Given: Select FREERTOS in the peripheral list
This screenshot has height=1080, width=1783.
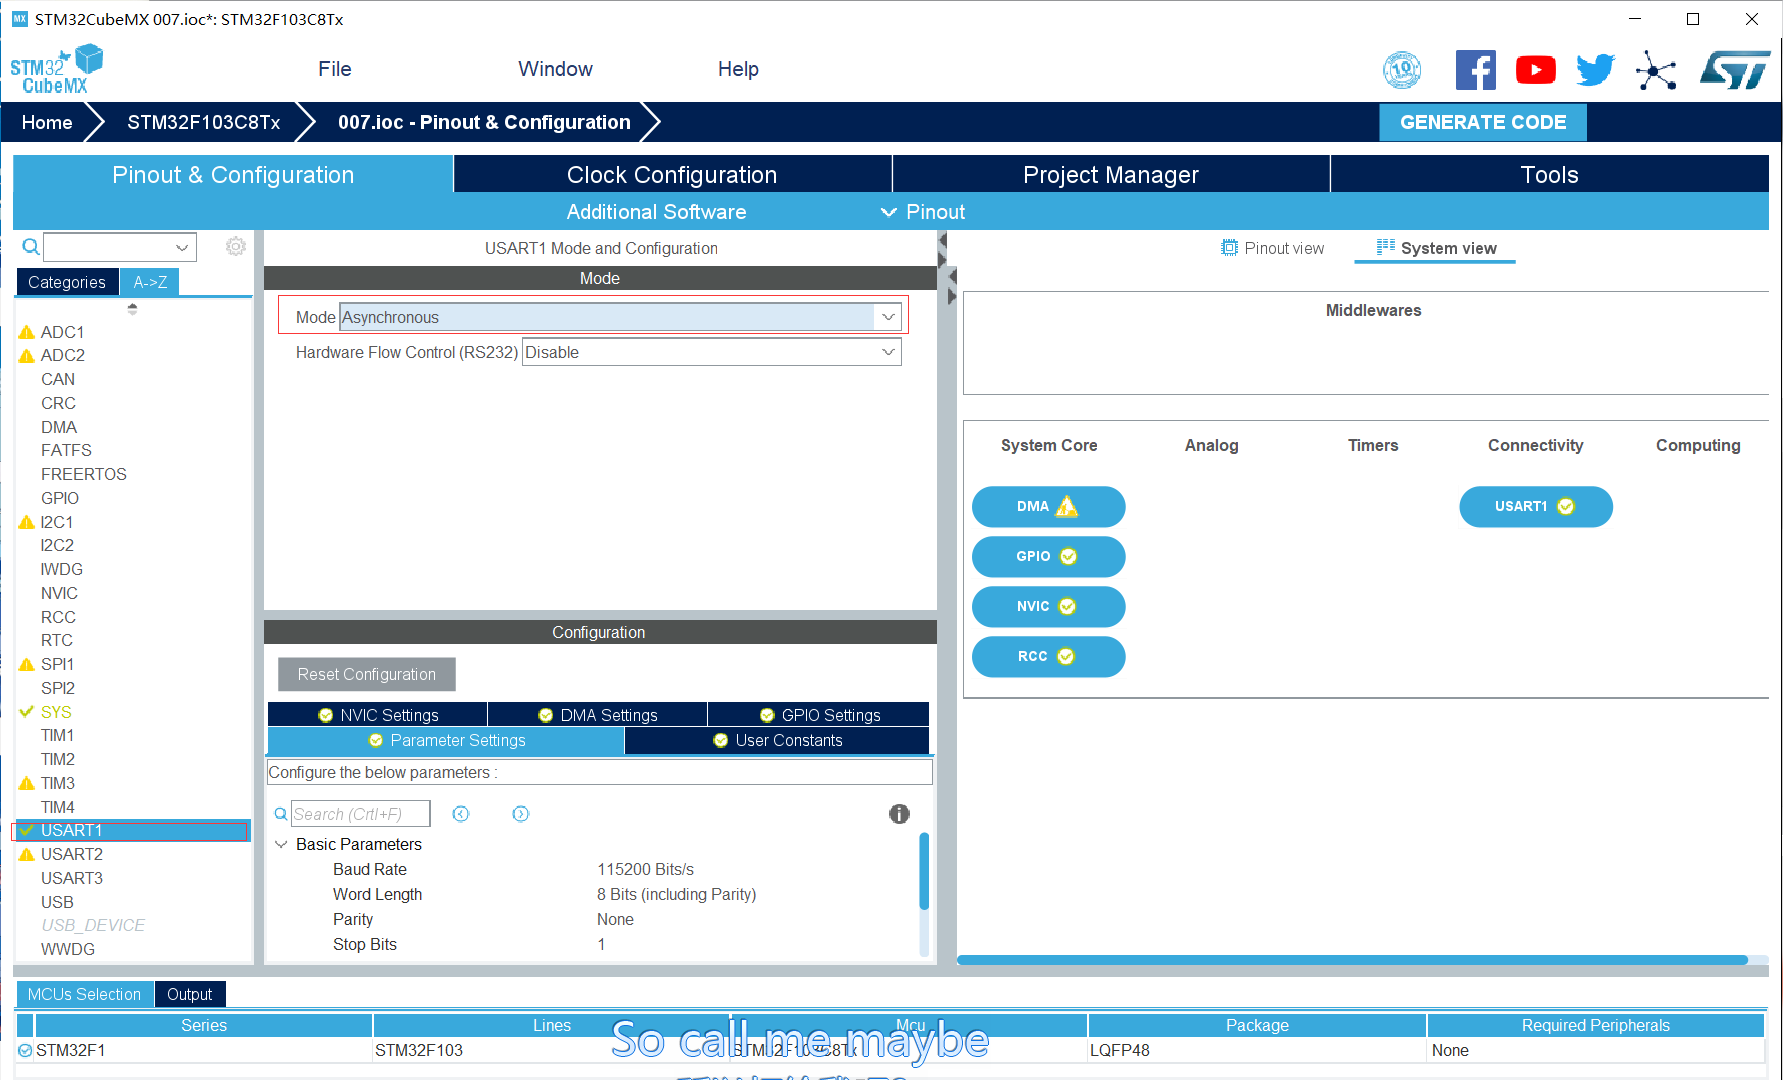Looking at the screenshot, I should point(83,474).
